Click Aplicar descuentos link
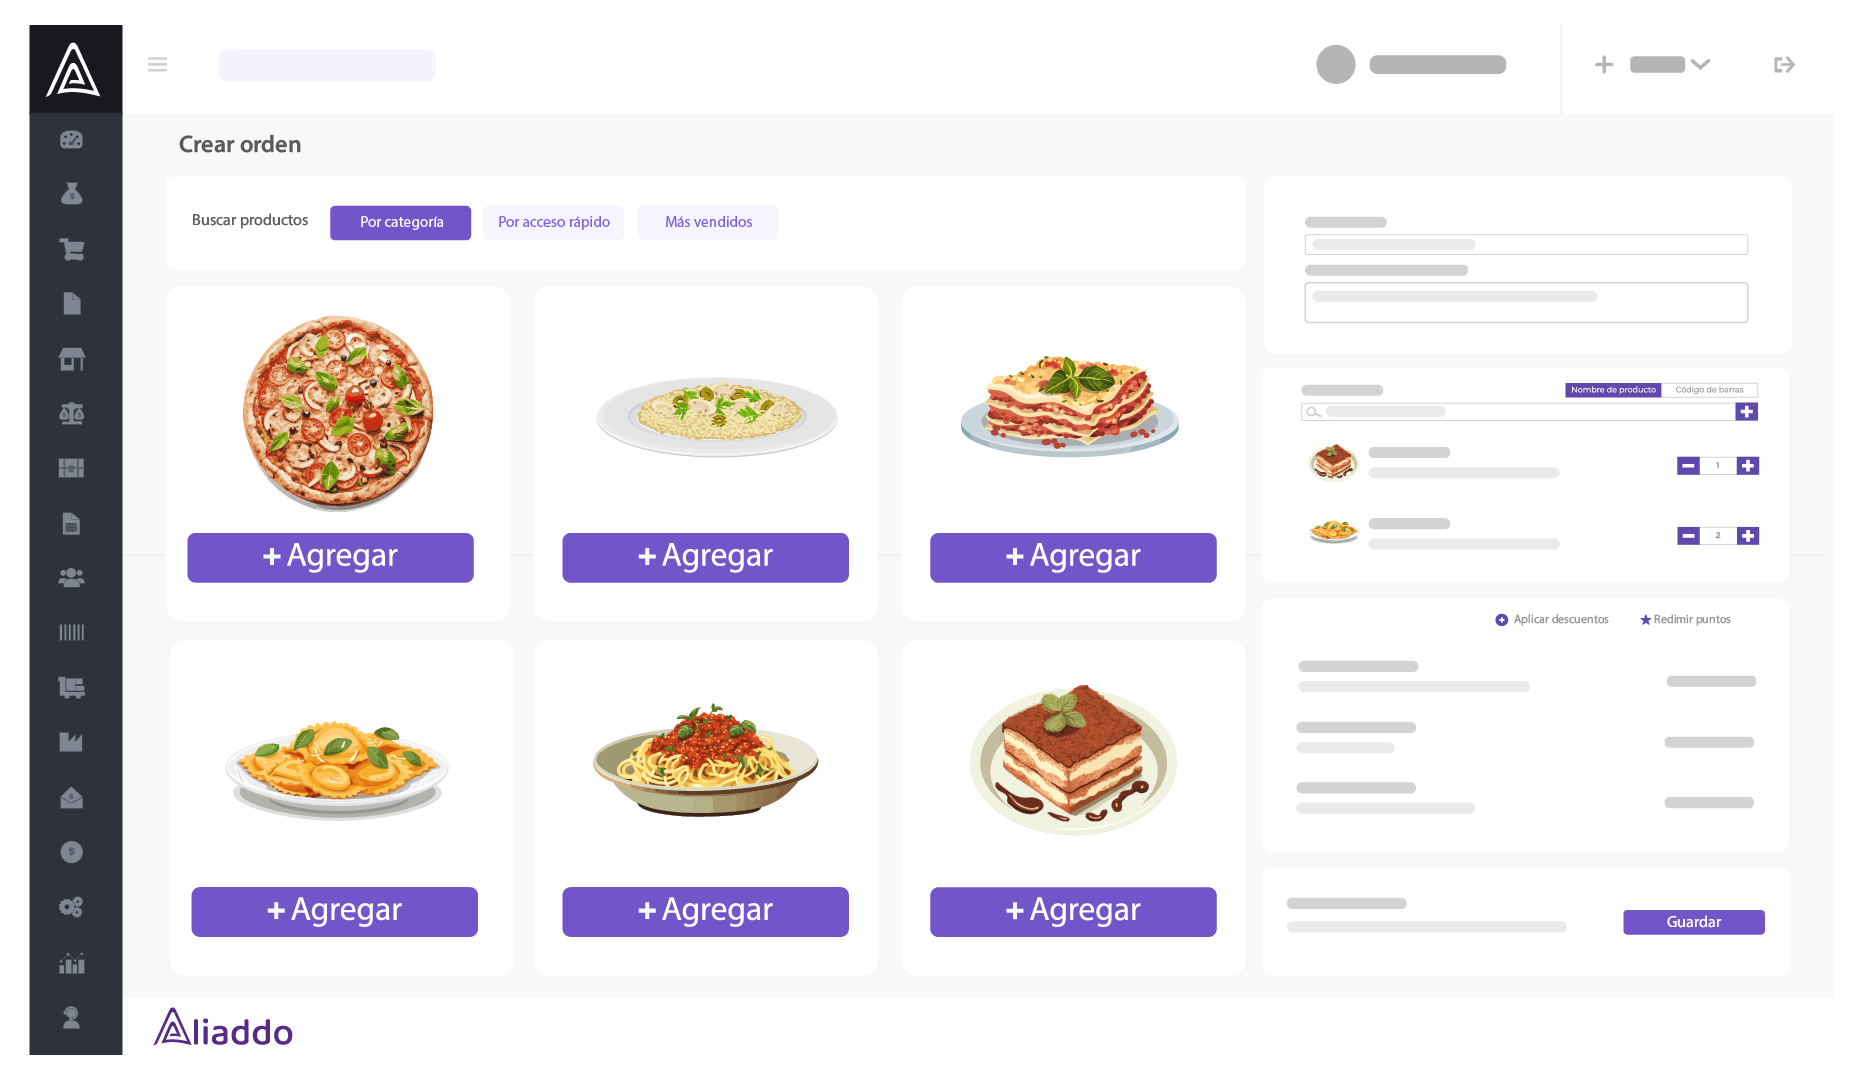Screen dimensions: 1862x1080 [x=1552, y=620]
